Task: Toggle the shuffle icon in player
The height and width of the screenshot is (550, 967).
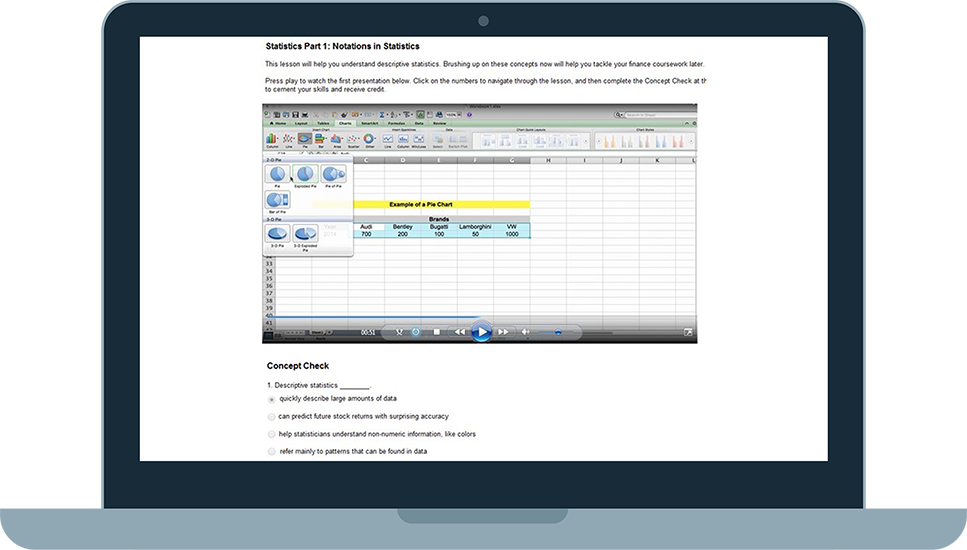Action: pyautogui.click(x=399, y=332)
